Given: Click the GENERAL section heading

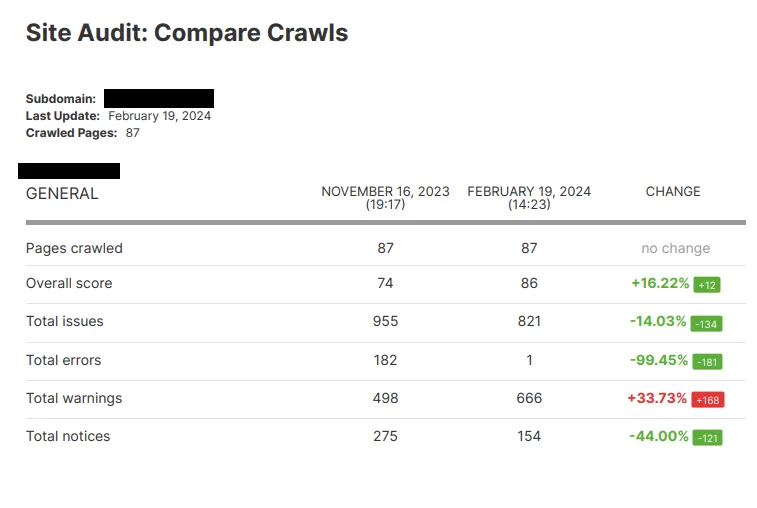Looking at the screenshot, I should 62,194.
